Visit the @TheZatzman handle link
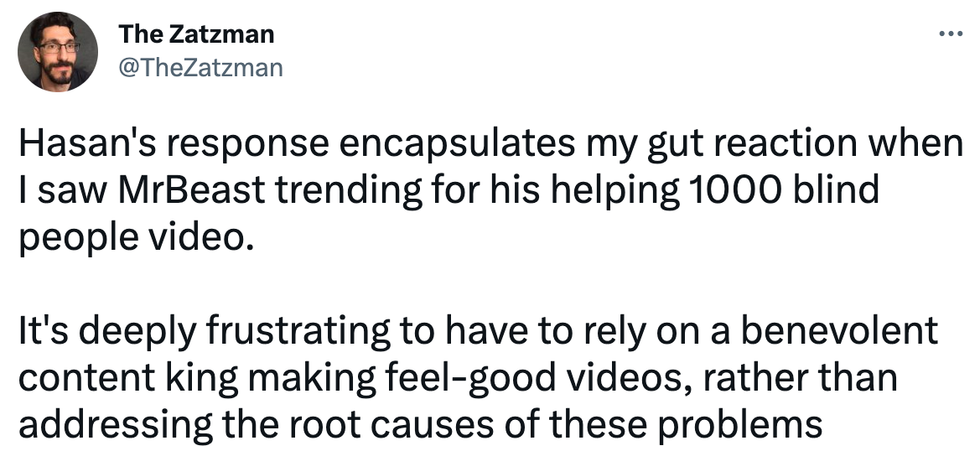Viewport: 980px width, 451px height. point(200,67)
